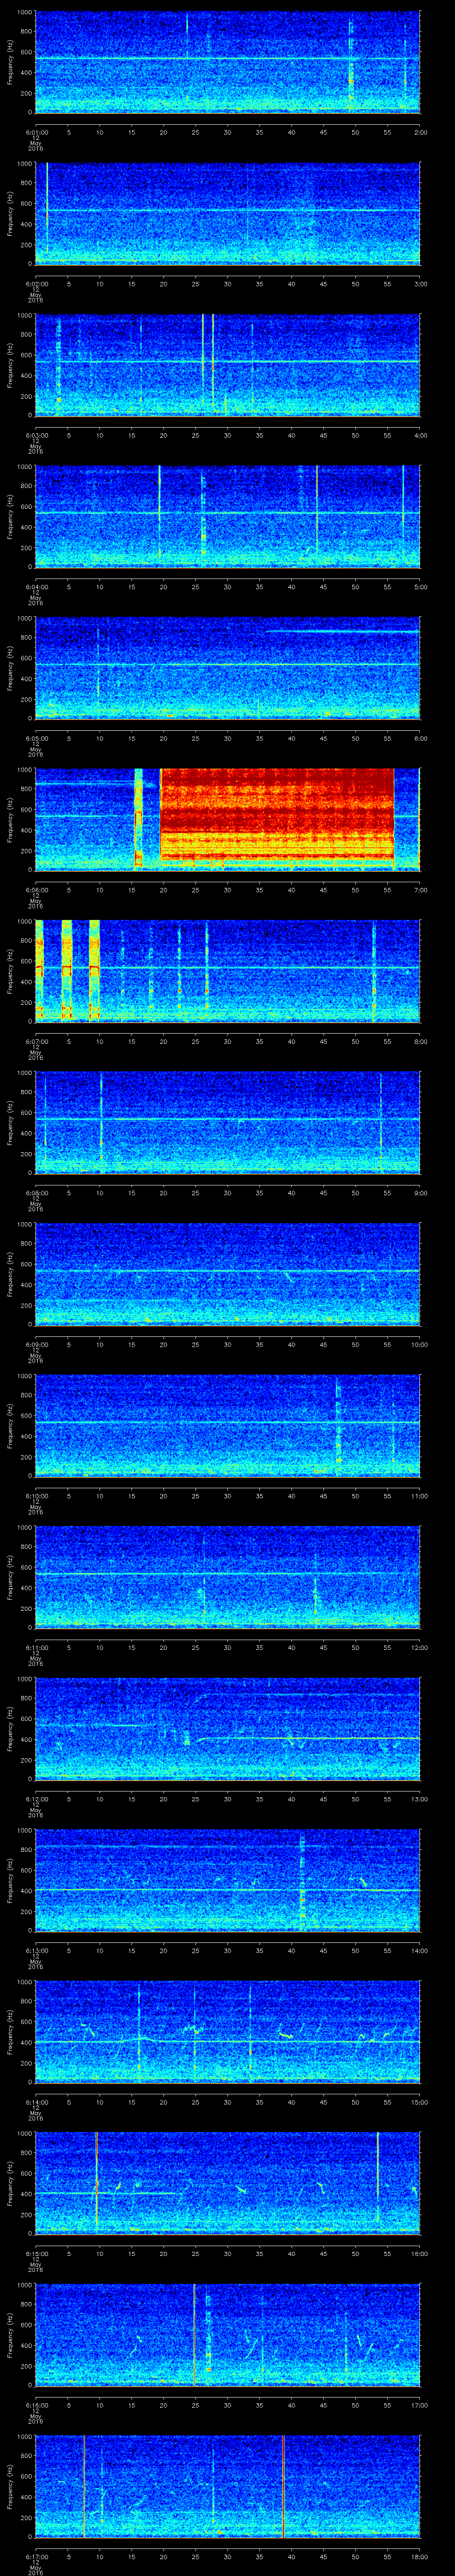Pick the '6:08:00' start time label
Screen dimensions: 455x2576
pos(36,1193)
